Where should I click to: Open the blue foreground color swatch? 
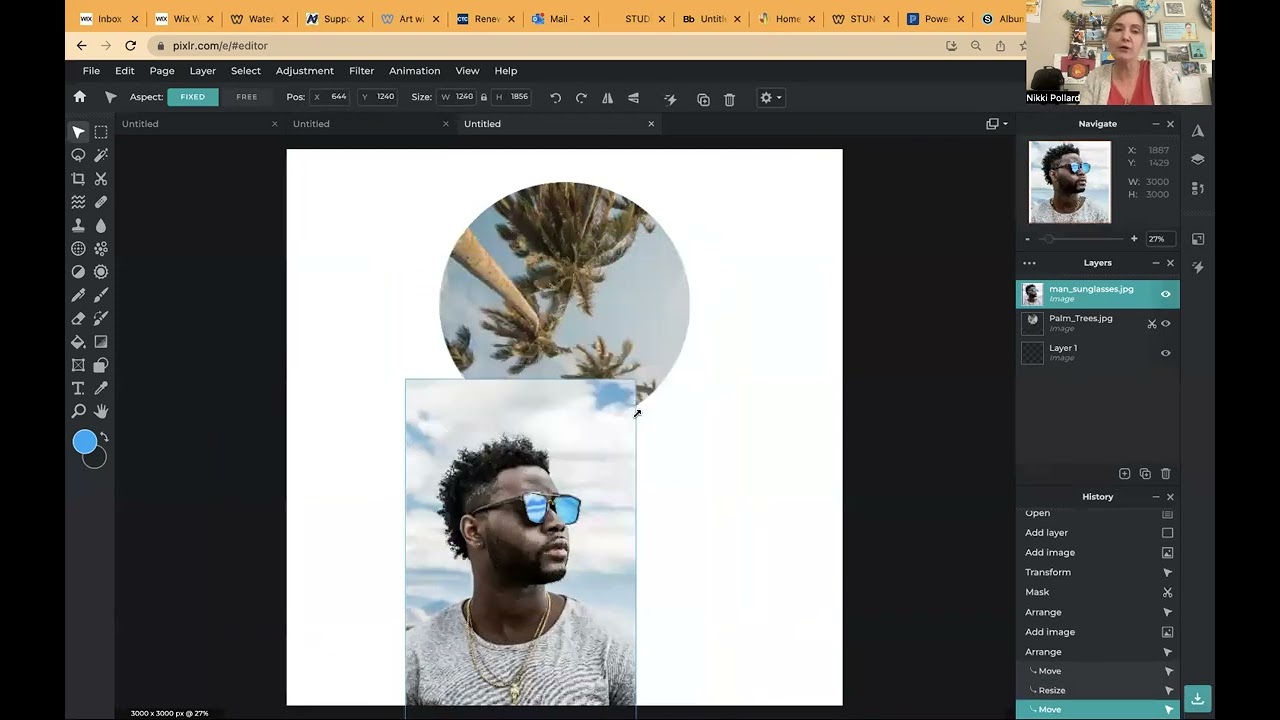(85, 441)
